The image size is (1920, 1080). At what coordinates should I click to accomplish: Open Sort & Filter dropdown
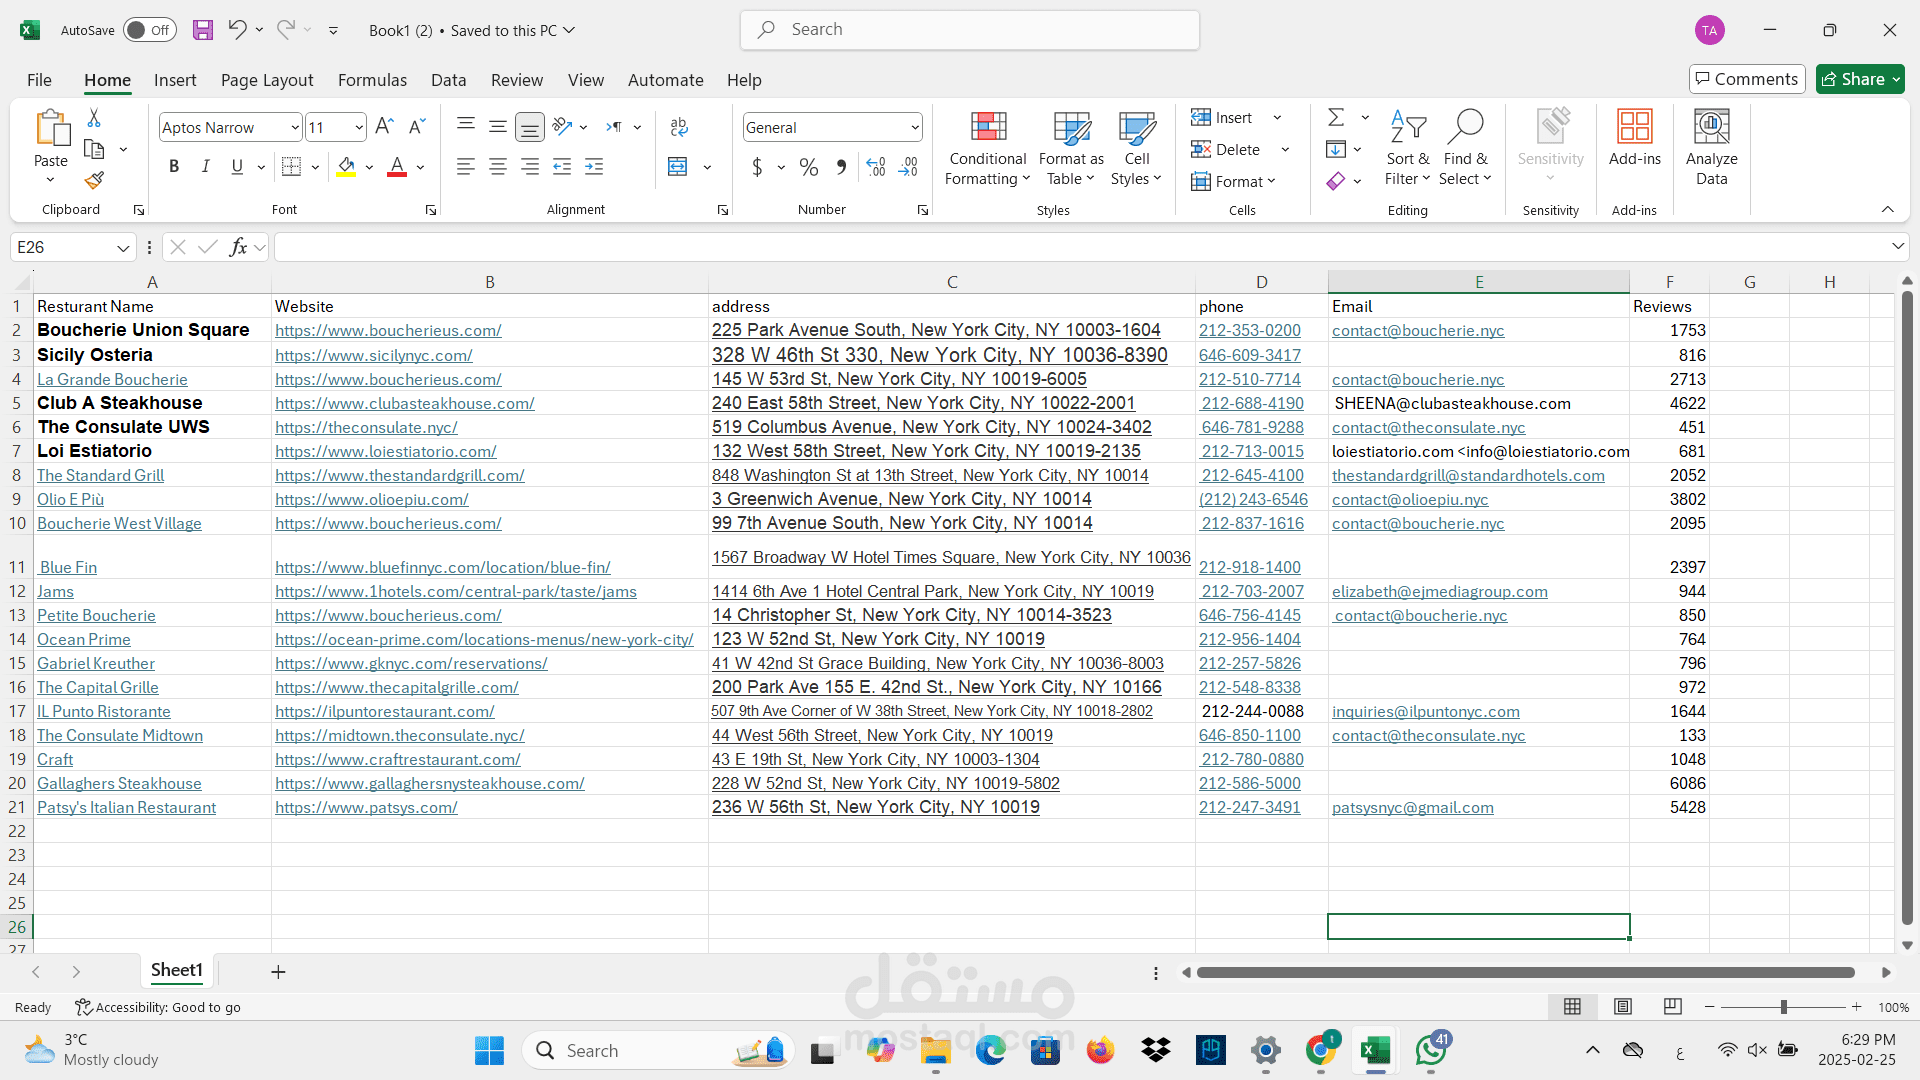click(x=1408, y=148)
